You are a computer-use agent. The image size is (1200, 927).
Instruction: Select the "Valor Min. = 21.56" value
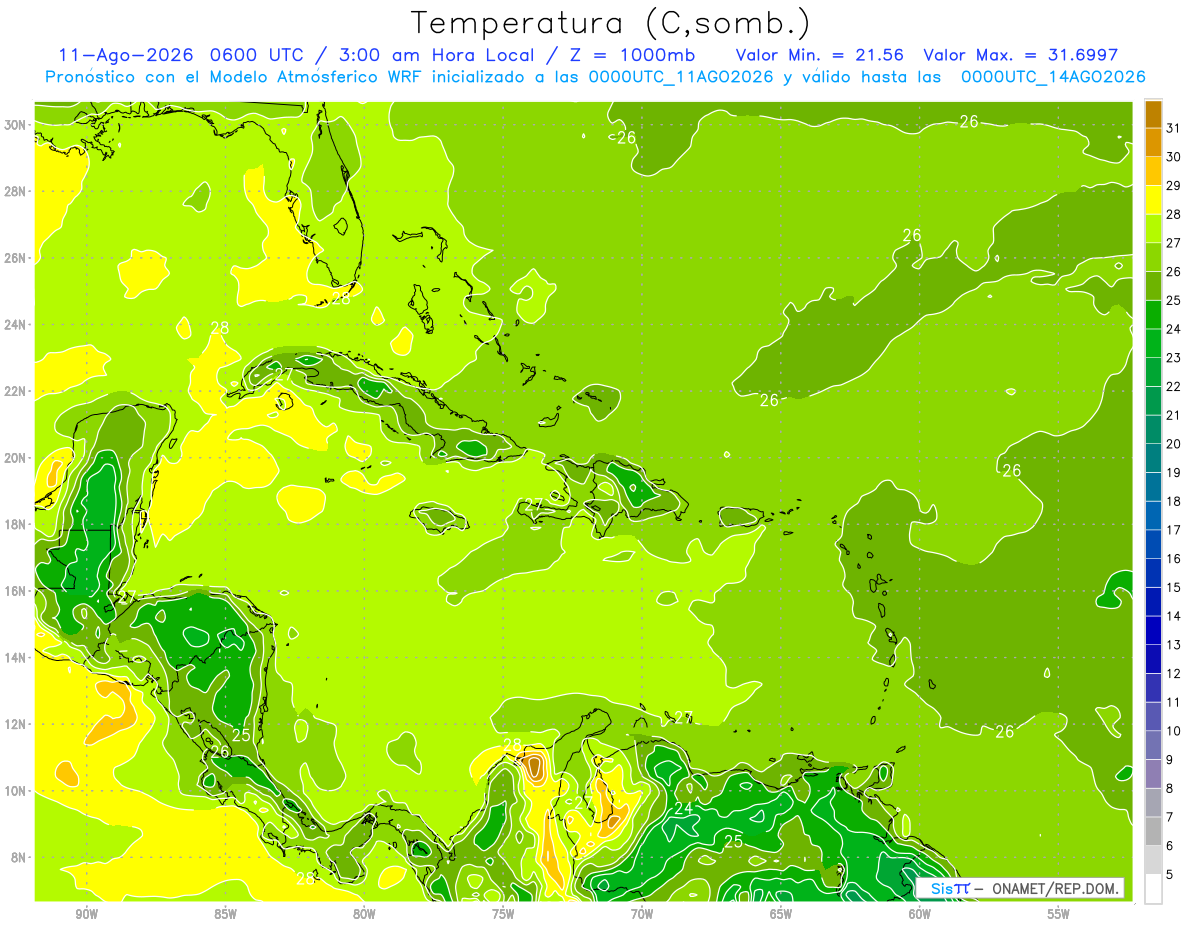822,55
